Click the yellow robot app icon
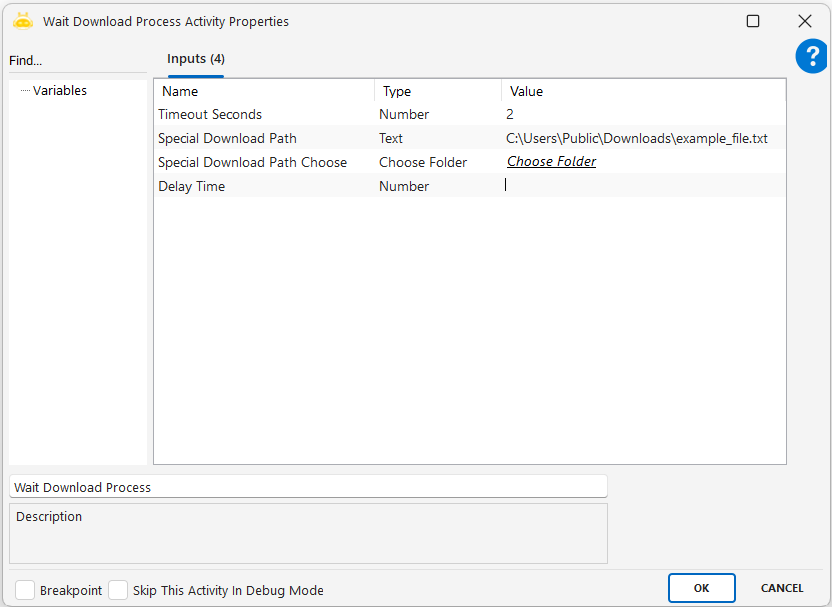 tap(23, 20)
